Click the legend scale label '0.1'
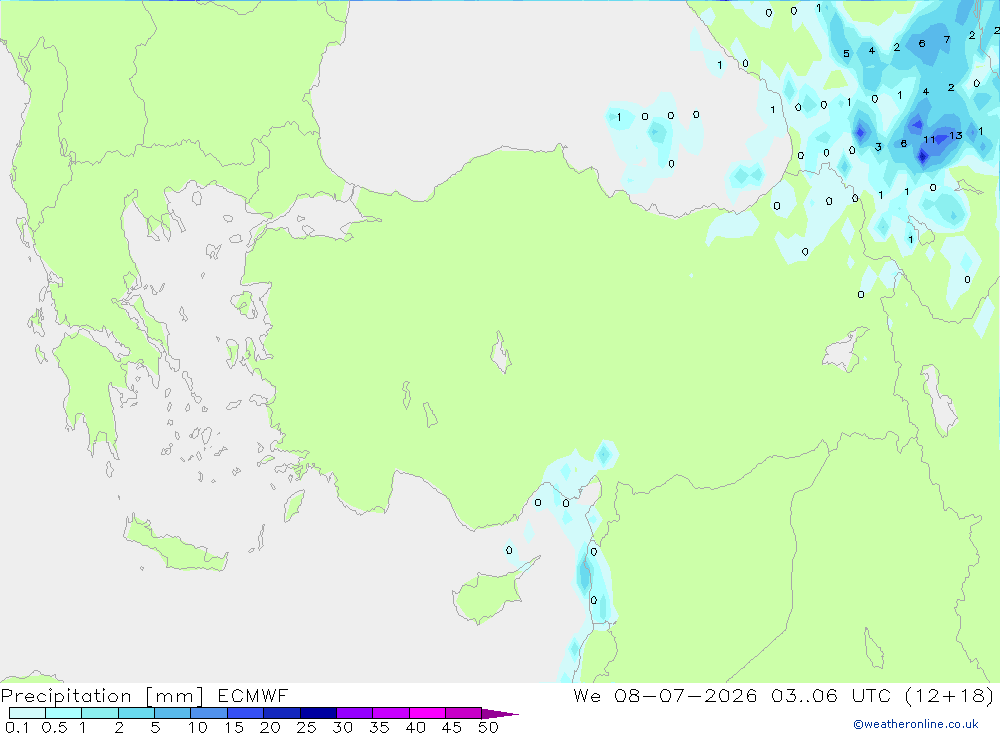Screen dimensions: 1000x733 (17, 727)
